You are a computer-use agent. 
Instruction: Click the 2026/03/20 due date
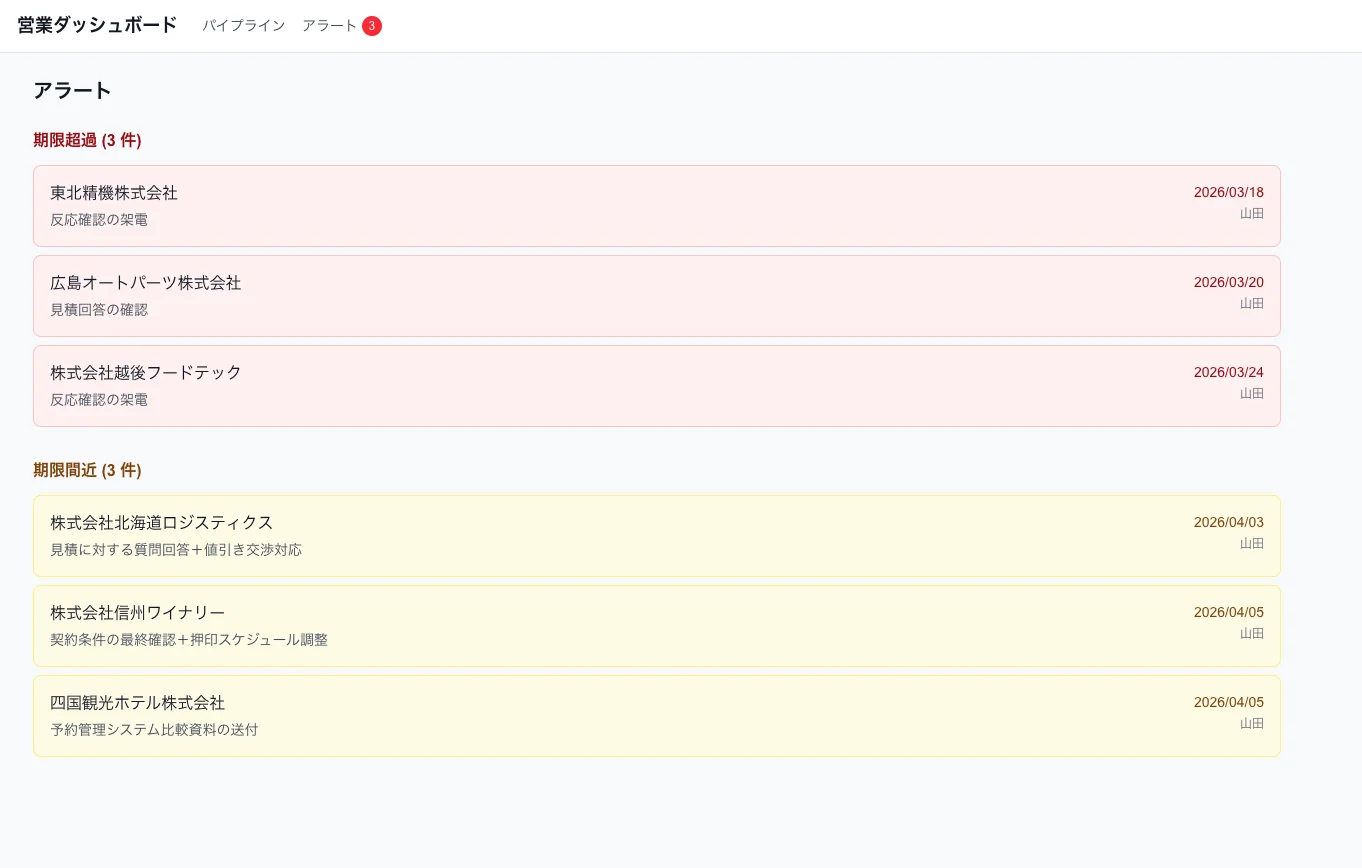(1228, 282)
